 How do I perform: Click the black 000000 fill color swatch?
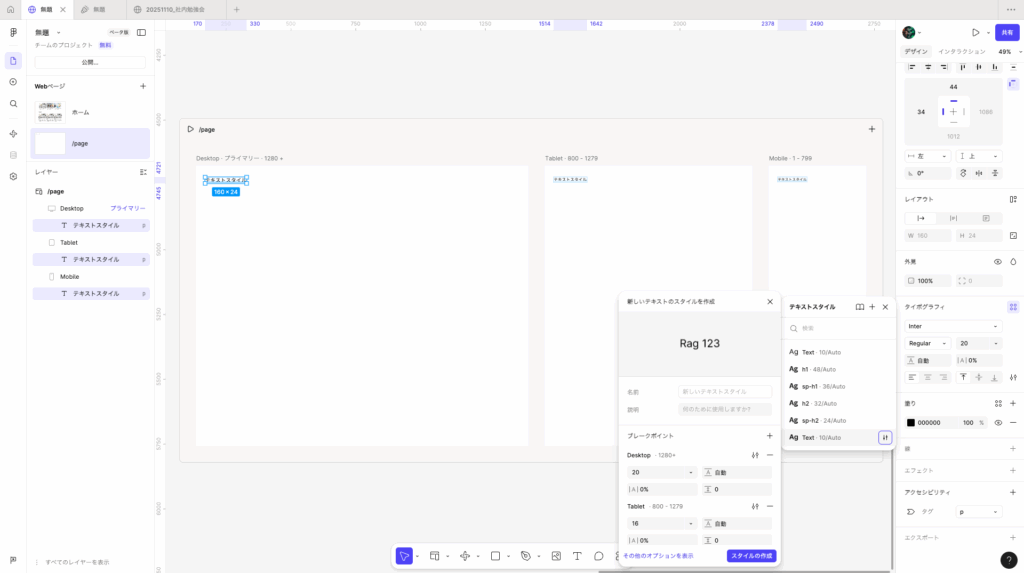(911, 422)
